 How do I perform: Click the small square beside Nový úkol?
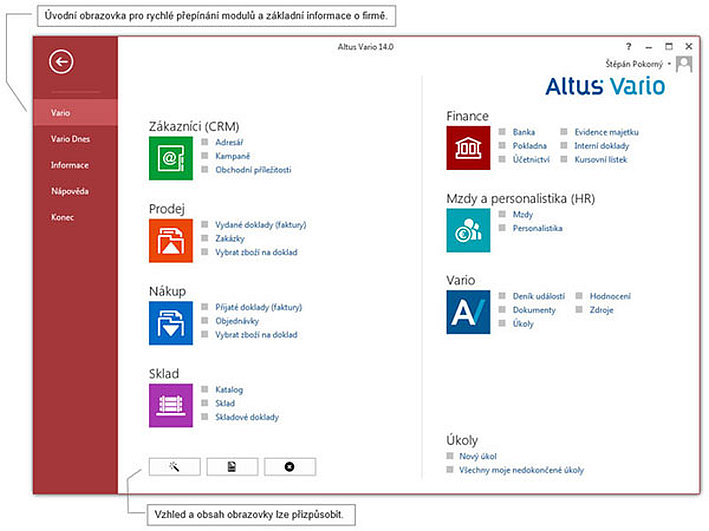(450, 456)
